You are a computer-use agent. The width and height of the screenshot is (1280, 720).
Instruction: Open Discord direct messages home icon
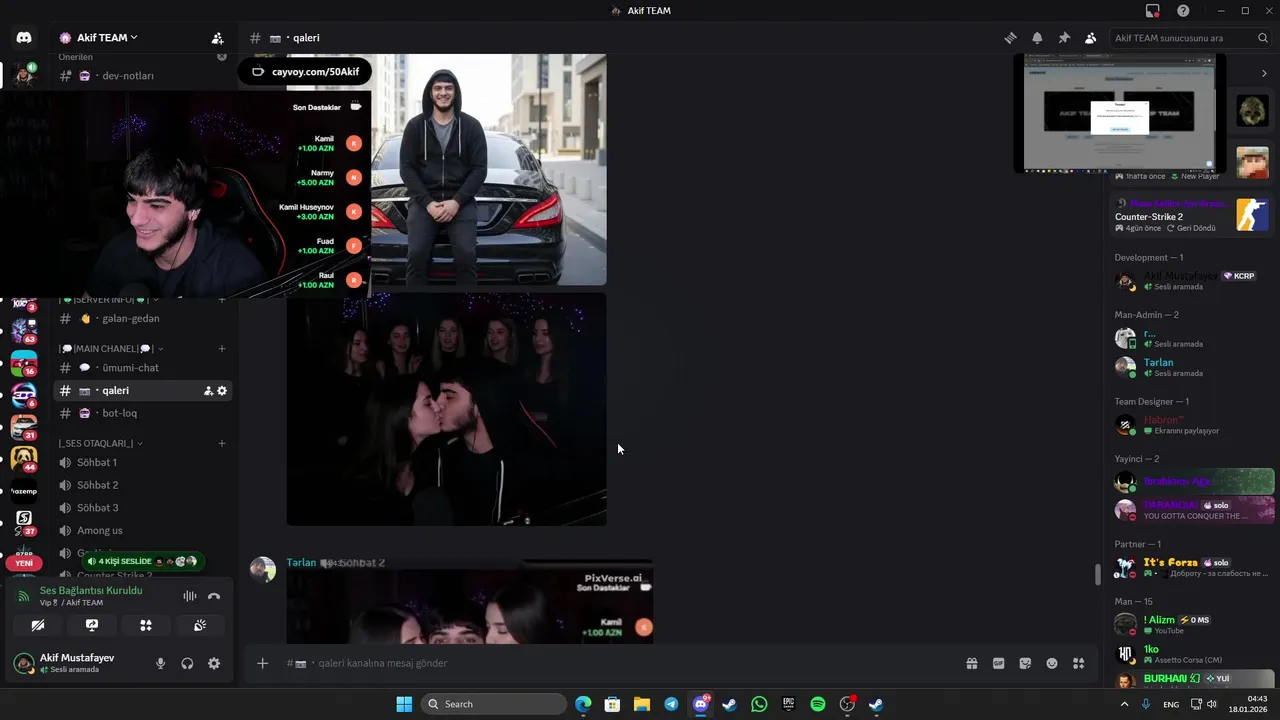coord(24,38)
